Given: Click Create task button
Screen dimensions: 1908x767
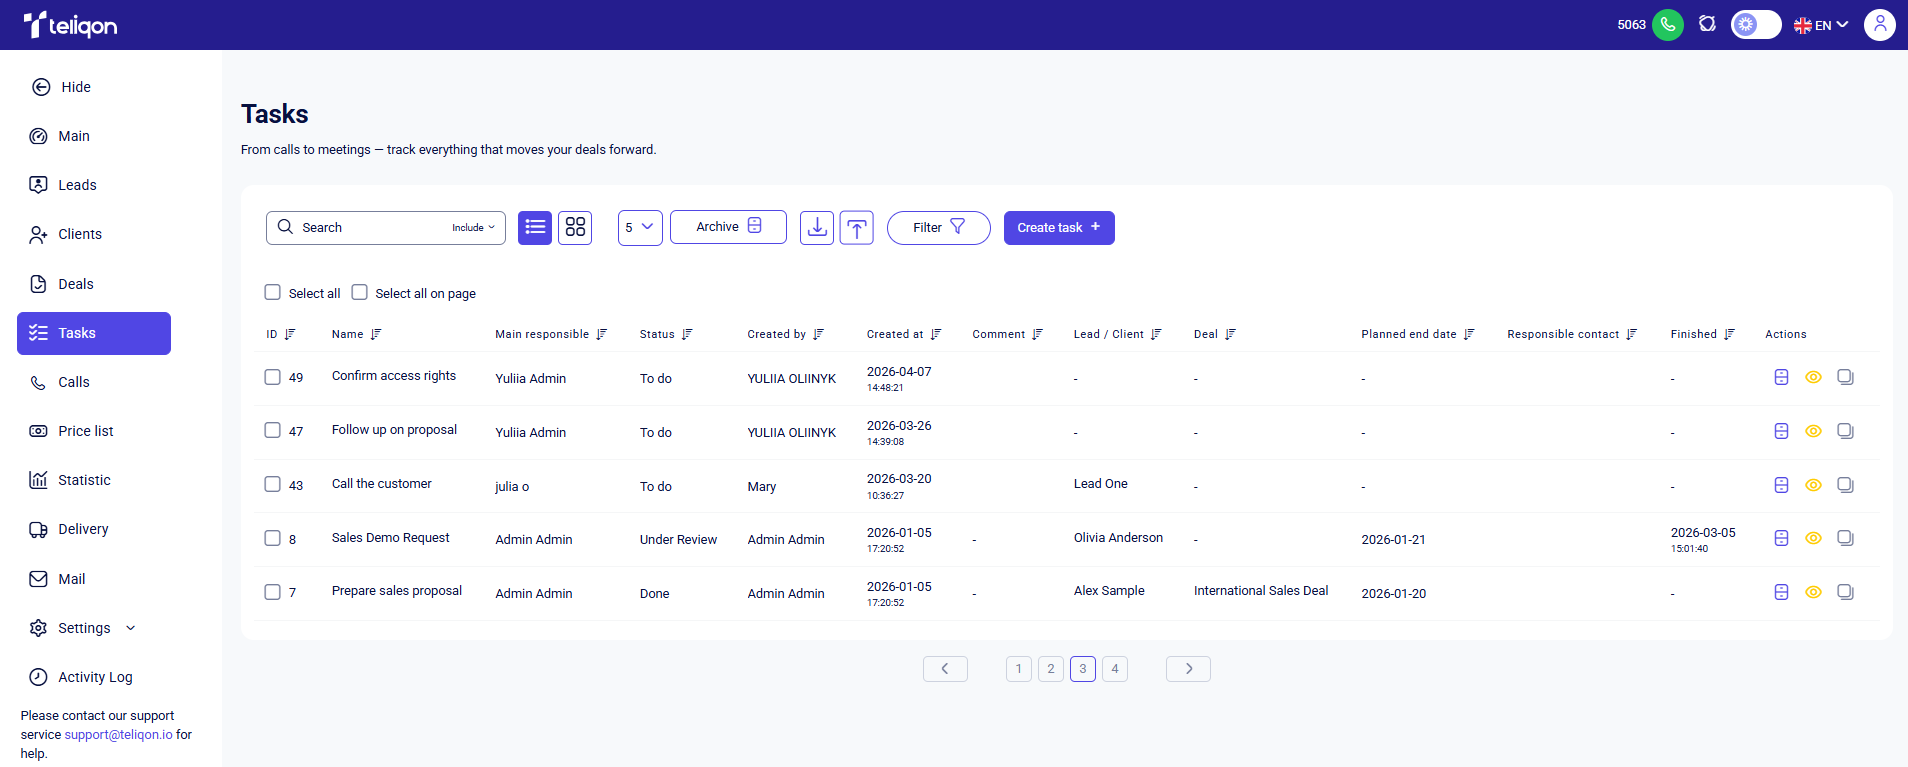Looking at the screenshot, I should pyautogui.click(x=1059, y=228).
